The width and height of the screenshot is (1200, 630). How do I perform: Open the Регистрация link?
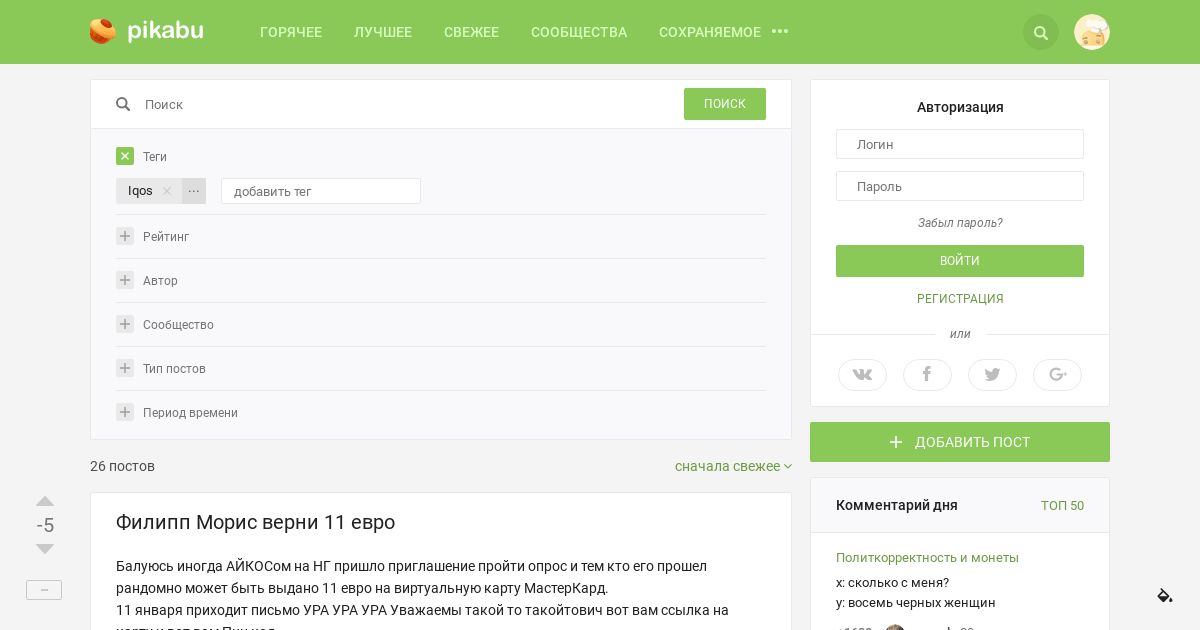pos(960,299)
